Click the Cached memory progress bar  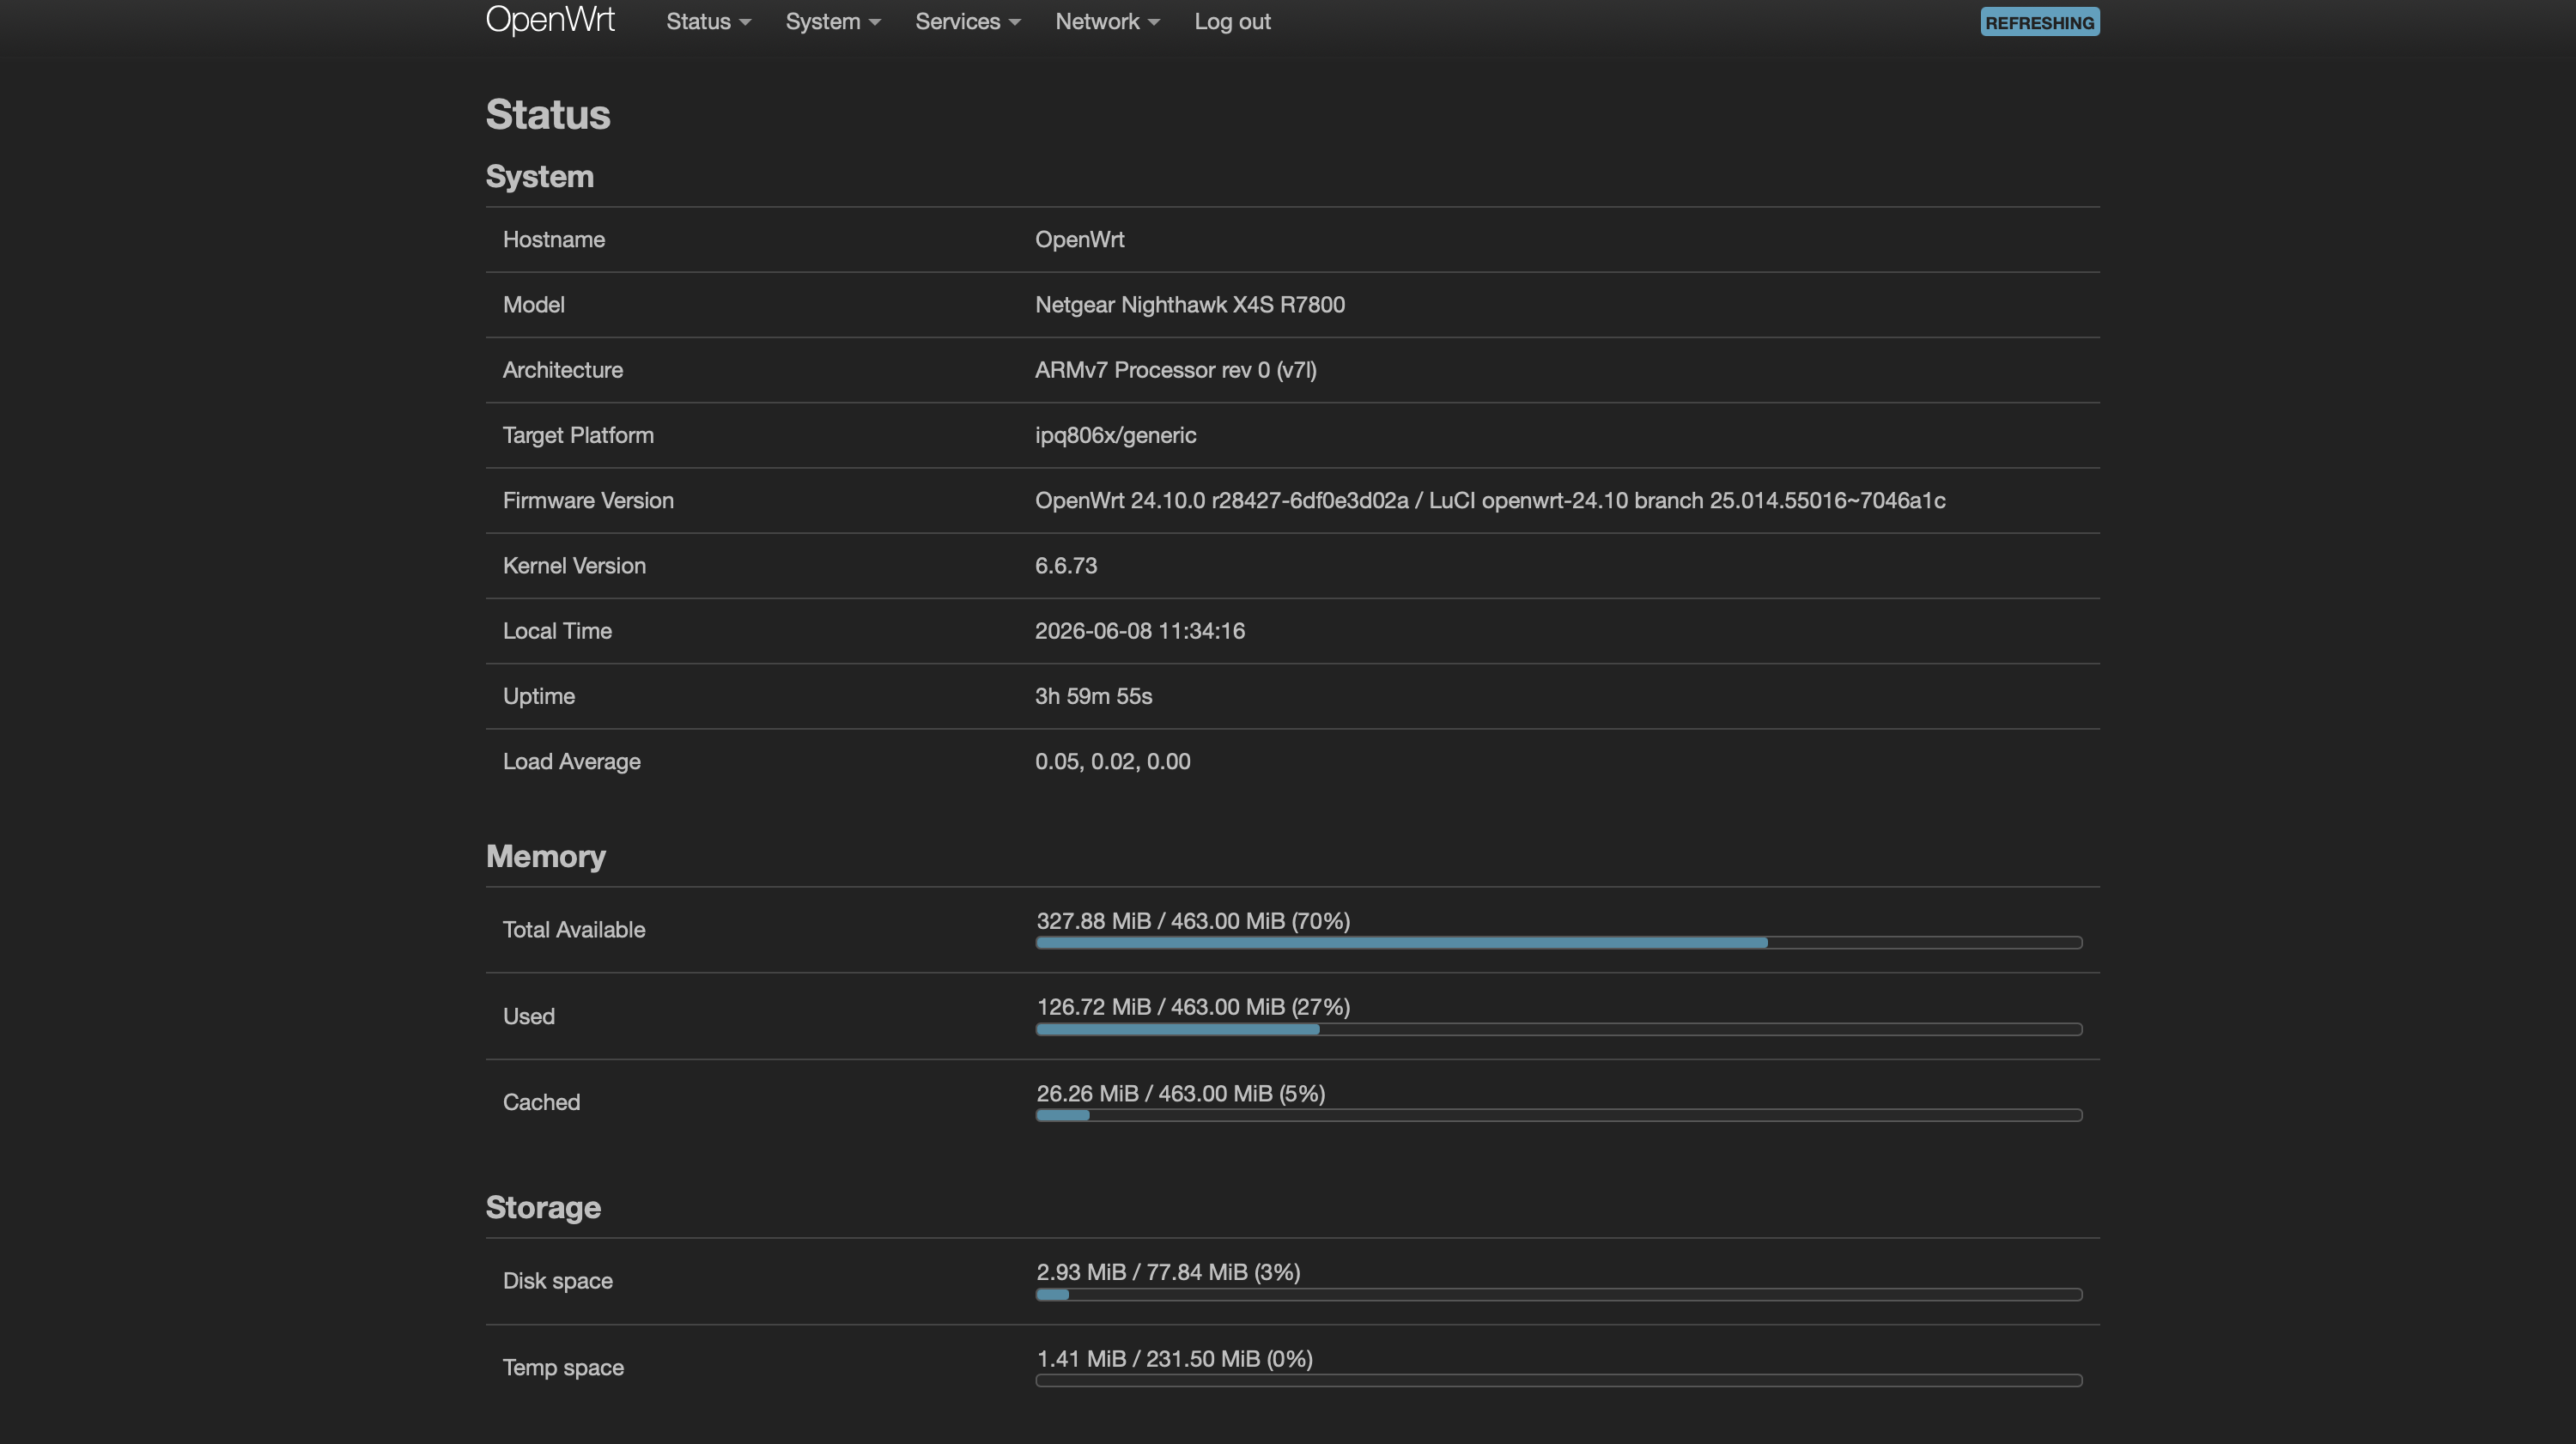click(1559, 1115)
